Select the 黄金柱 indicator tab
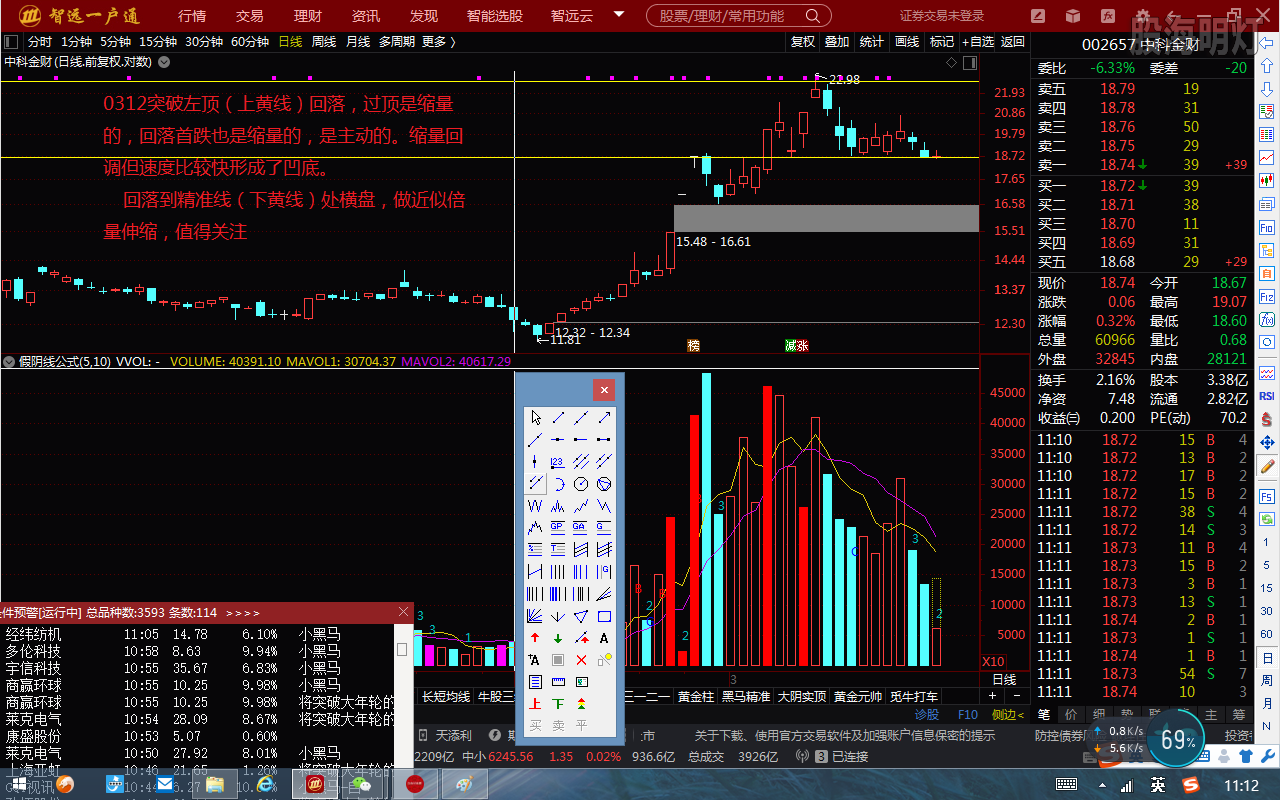 tap(696, 697)
